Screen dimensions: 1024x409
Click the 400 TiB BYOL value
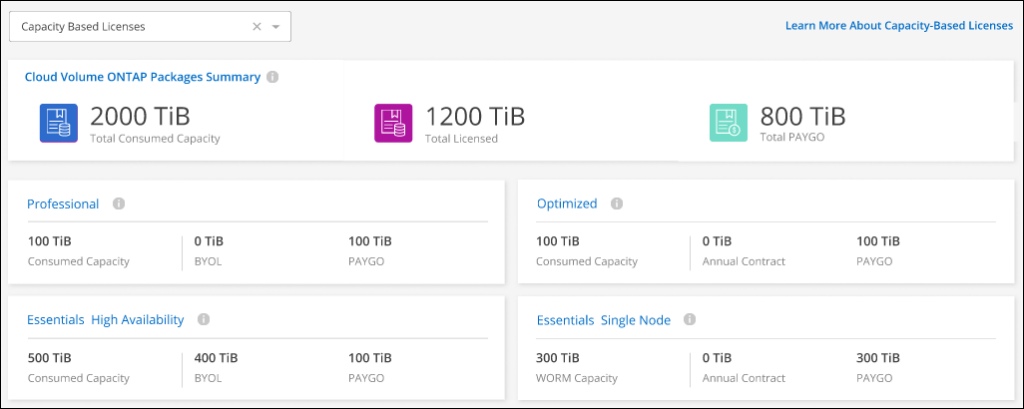click(215, 357)
